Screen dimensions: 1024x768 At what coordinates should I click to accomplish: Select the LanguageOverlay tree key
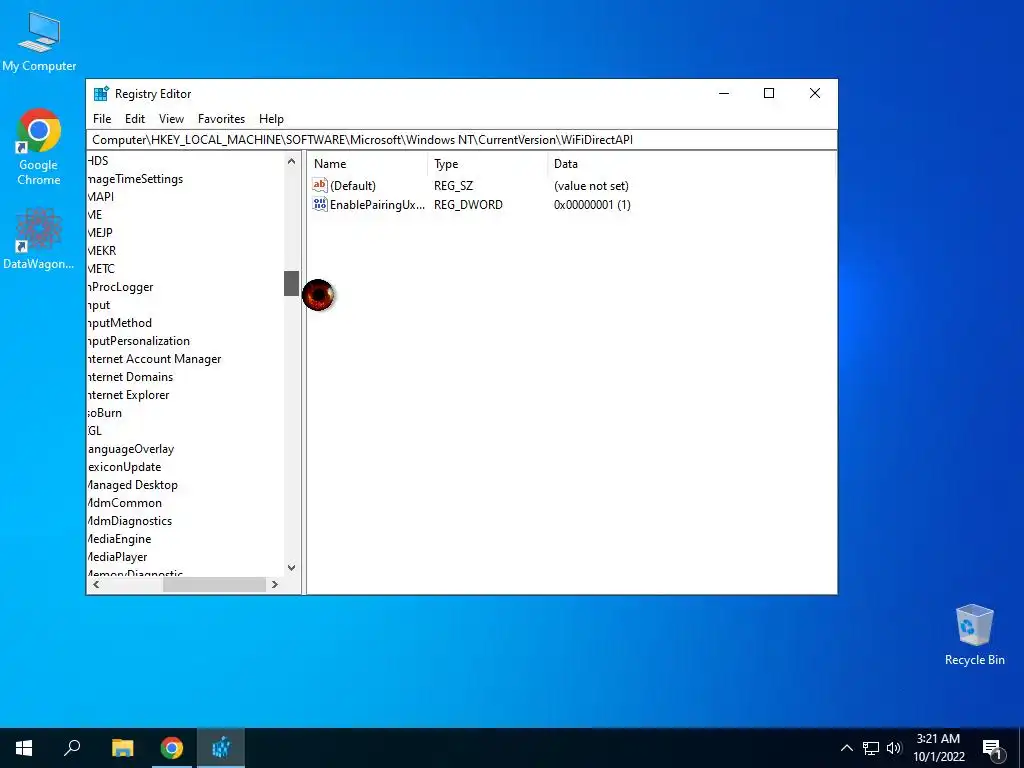[131, 449]
